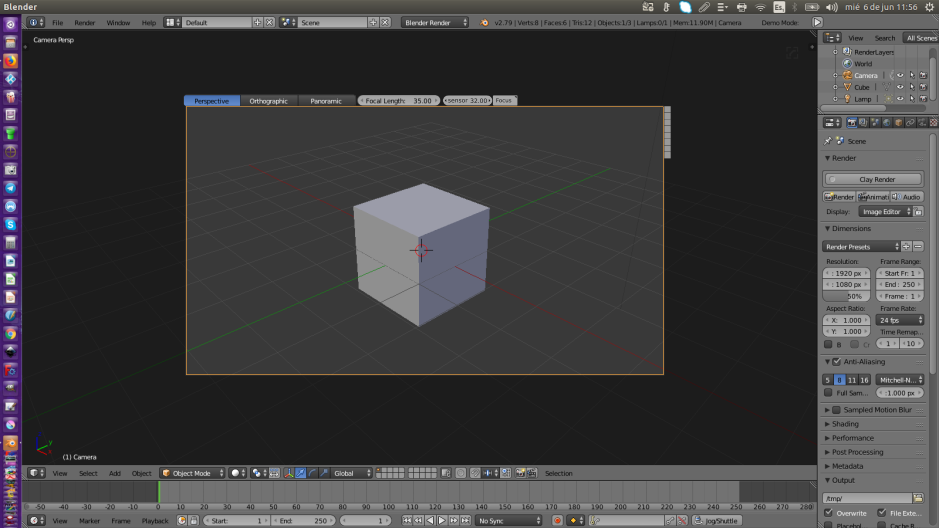Open the 24 fps frame rate dropdown

[x=900, y=320]
